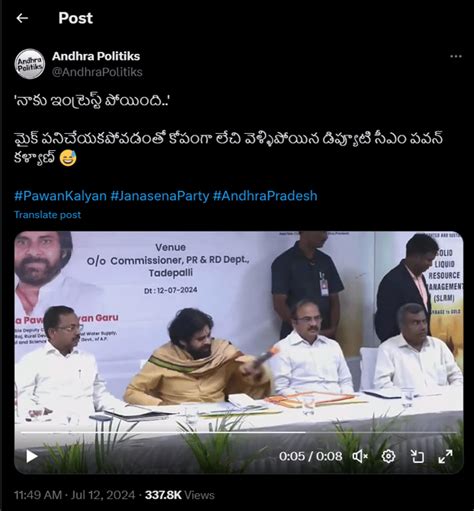Open the @AndhraPolitiks handle link
This screenshot has width=474, height=511.
97,72
